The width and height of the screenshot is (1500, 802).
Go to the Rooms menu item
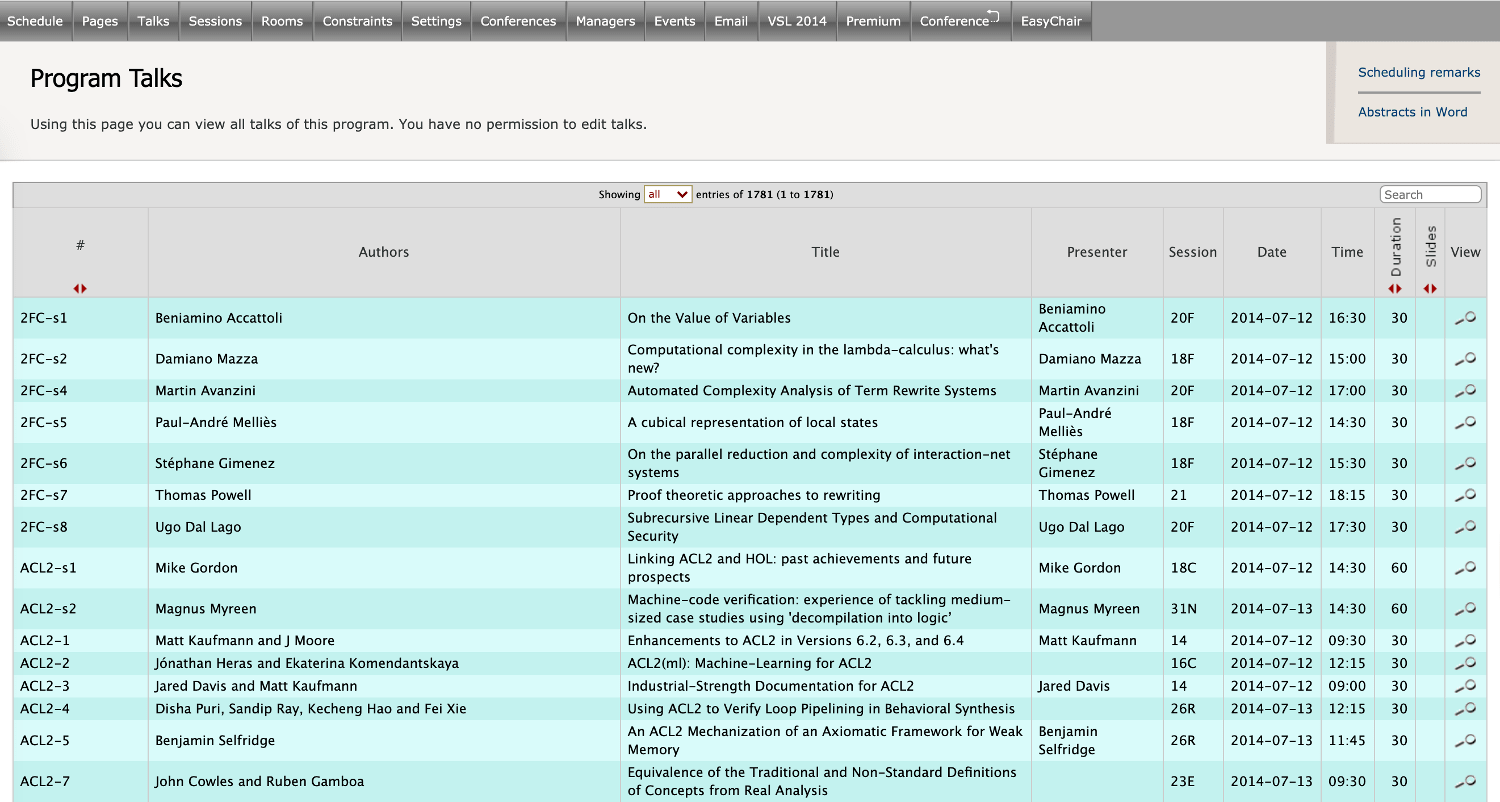tap(282, 21)
